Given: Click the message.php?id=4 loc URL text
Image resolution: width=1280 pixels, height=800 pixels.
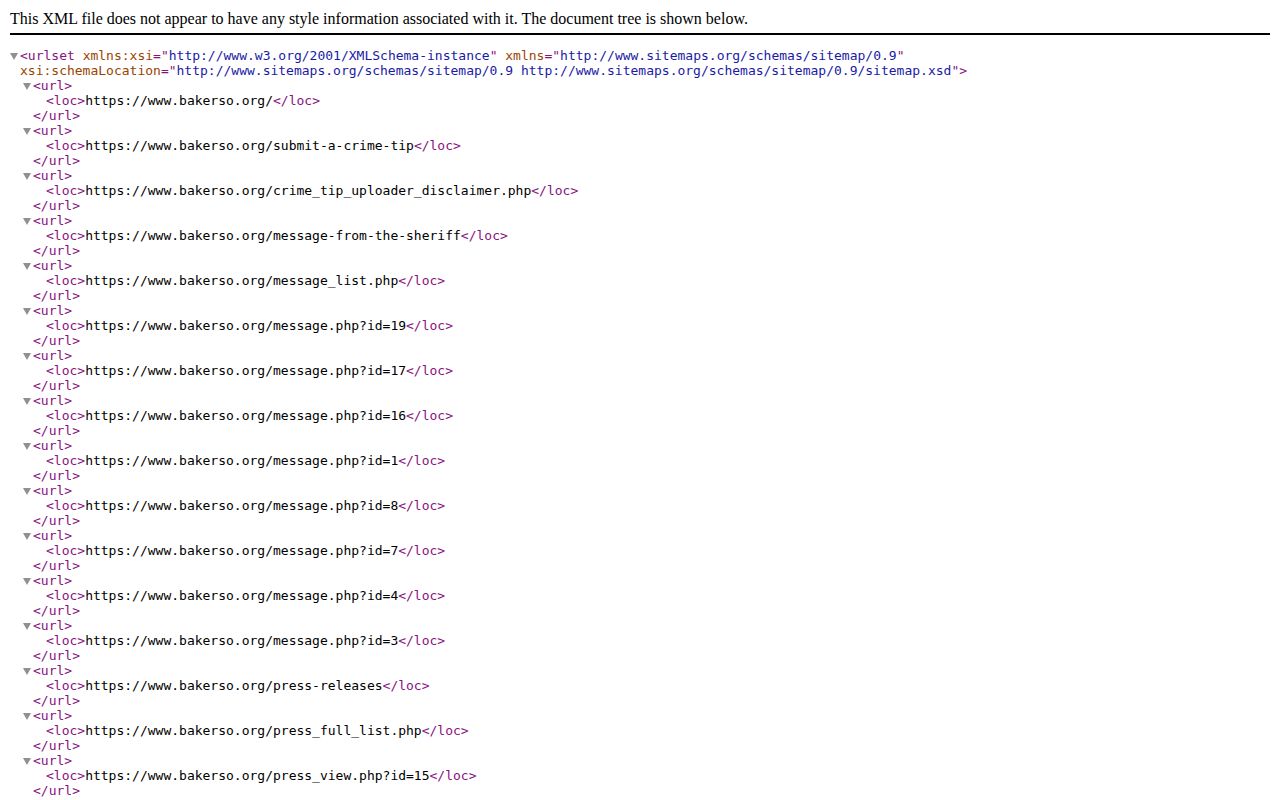Looking at the screenshot, I should click(x=242, y=596).
